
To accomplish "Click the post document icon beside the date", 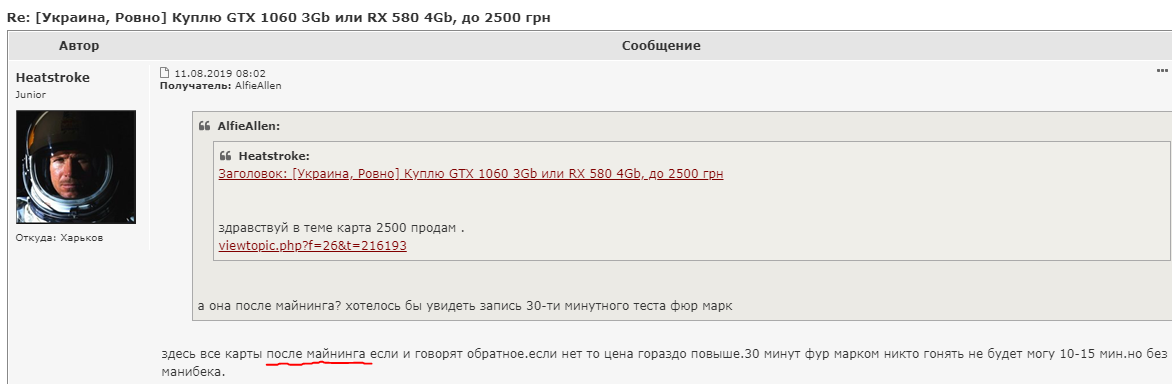I will 165,73.
